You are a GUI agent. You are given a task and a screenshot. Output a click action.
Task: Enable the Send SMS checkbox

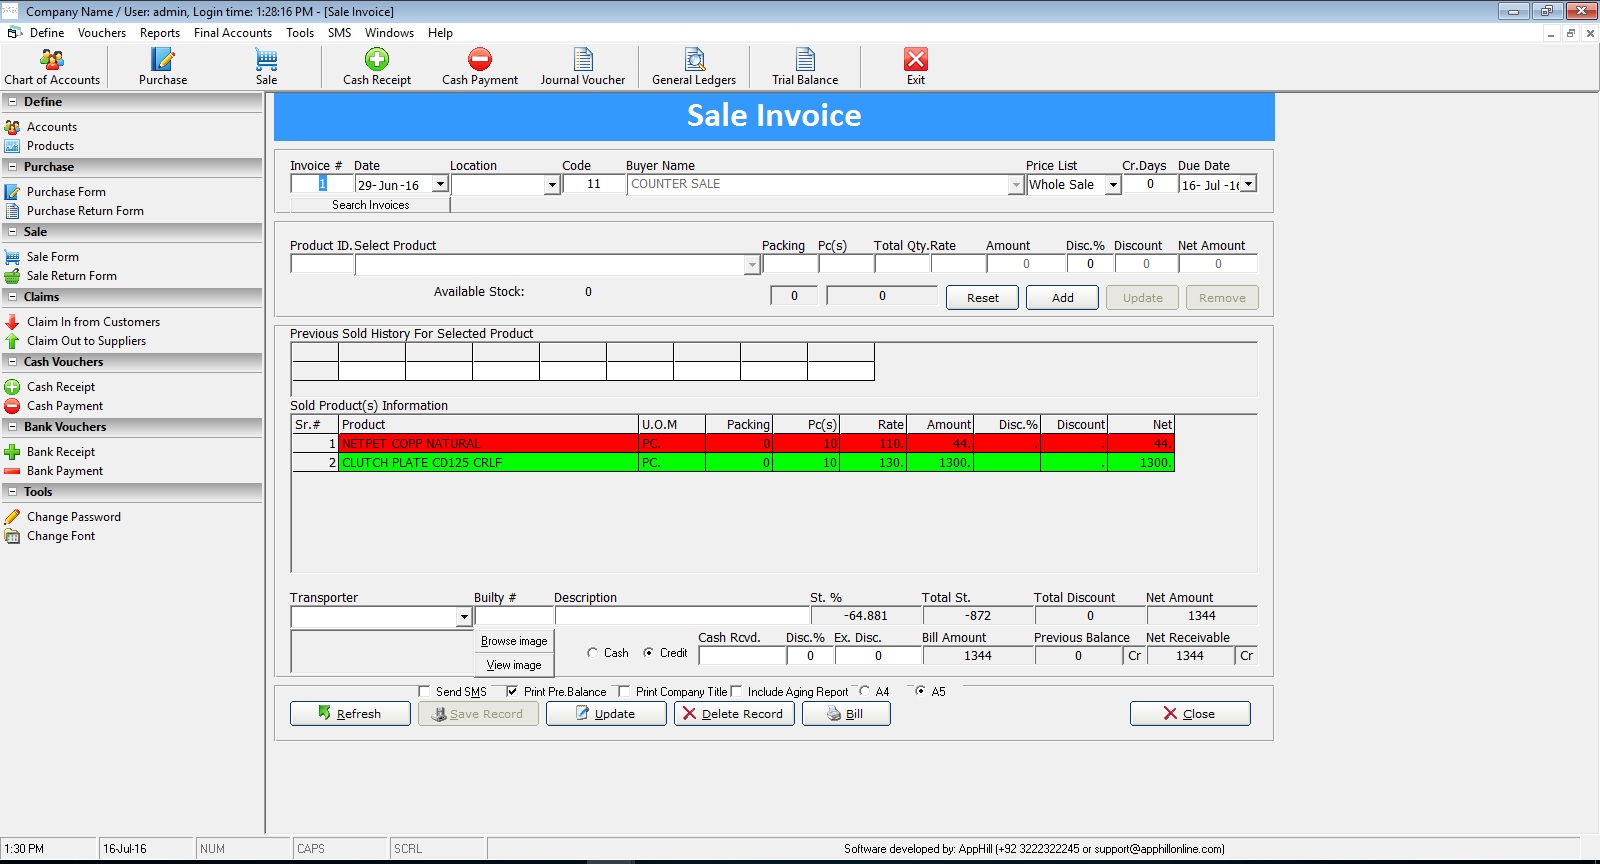click(425, 692)
